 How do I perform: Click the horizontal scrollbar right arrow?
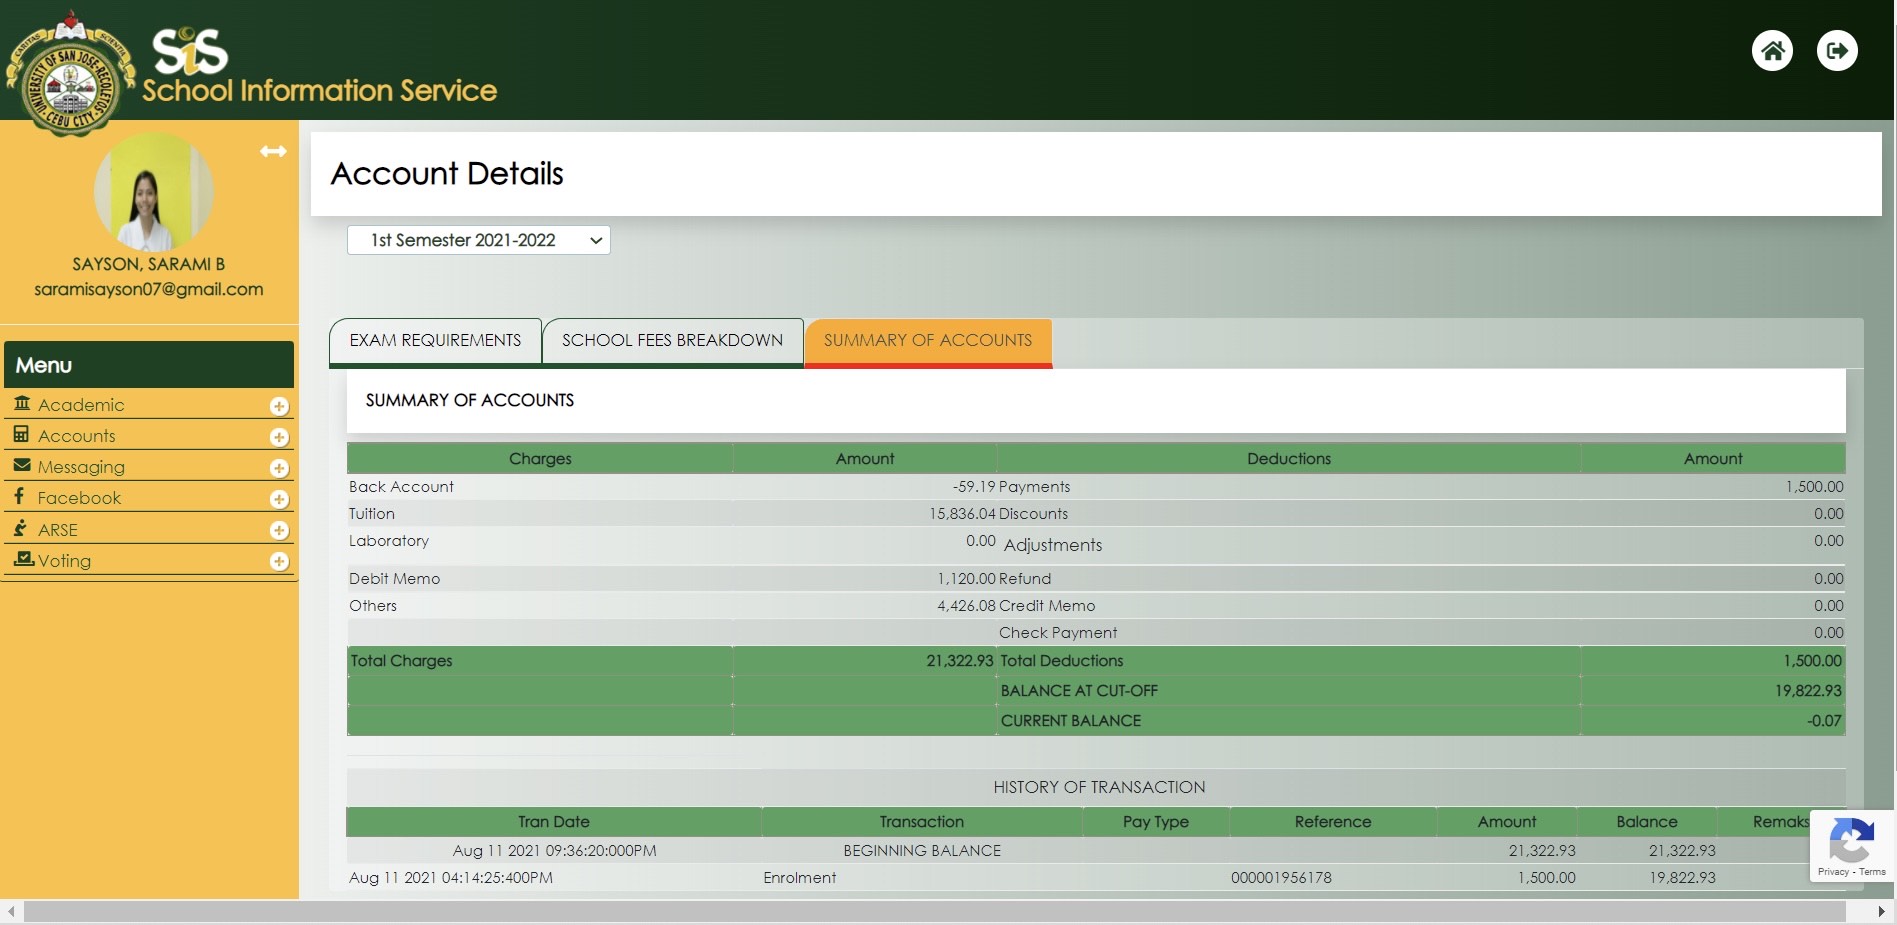1881,912
